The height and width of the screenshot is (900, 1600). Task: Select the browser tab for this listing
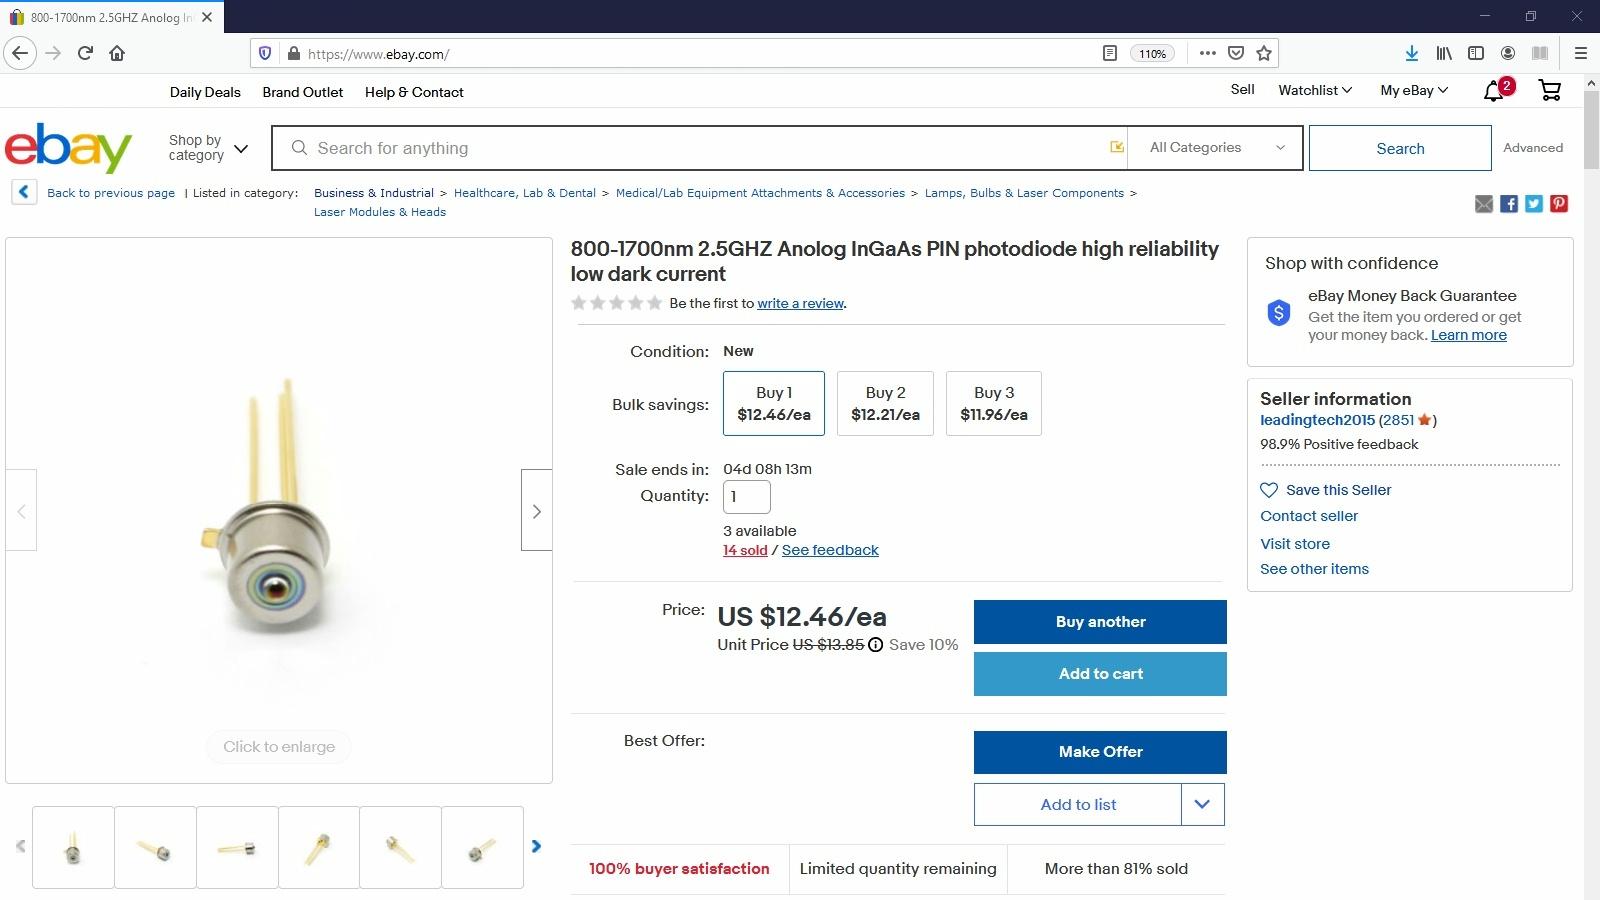[110, 17]
